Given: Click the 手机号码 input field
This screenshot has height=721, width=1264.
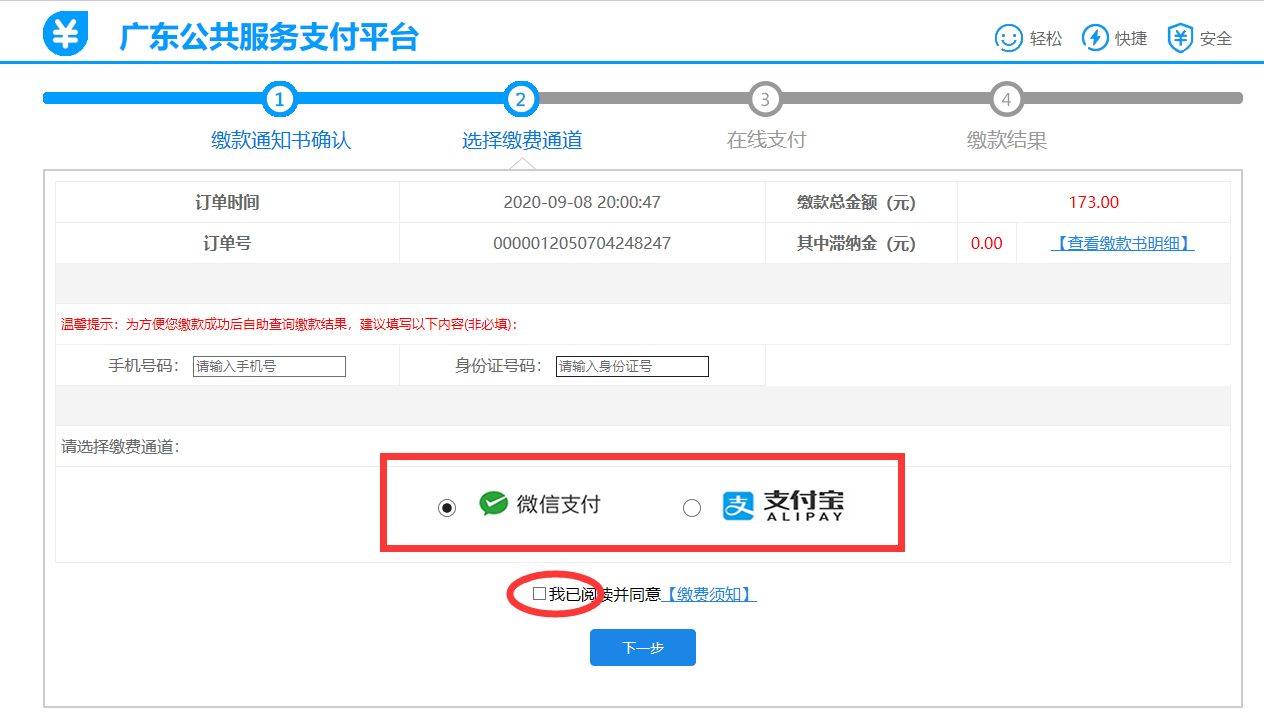Looking at the screenshot, I should click(x=269, y=367).
